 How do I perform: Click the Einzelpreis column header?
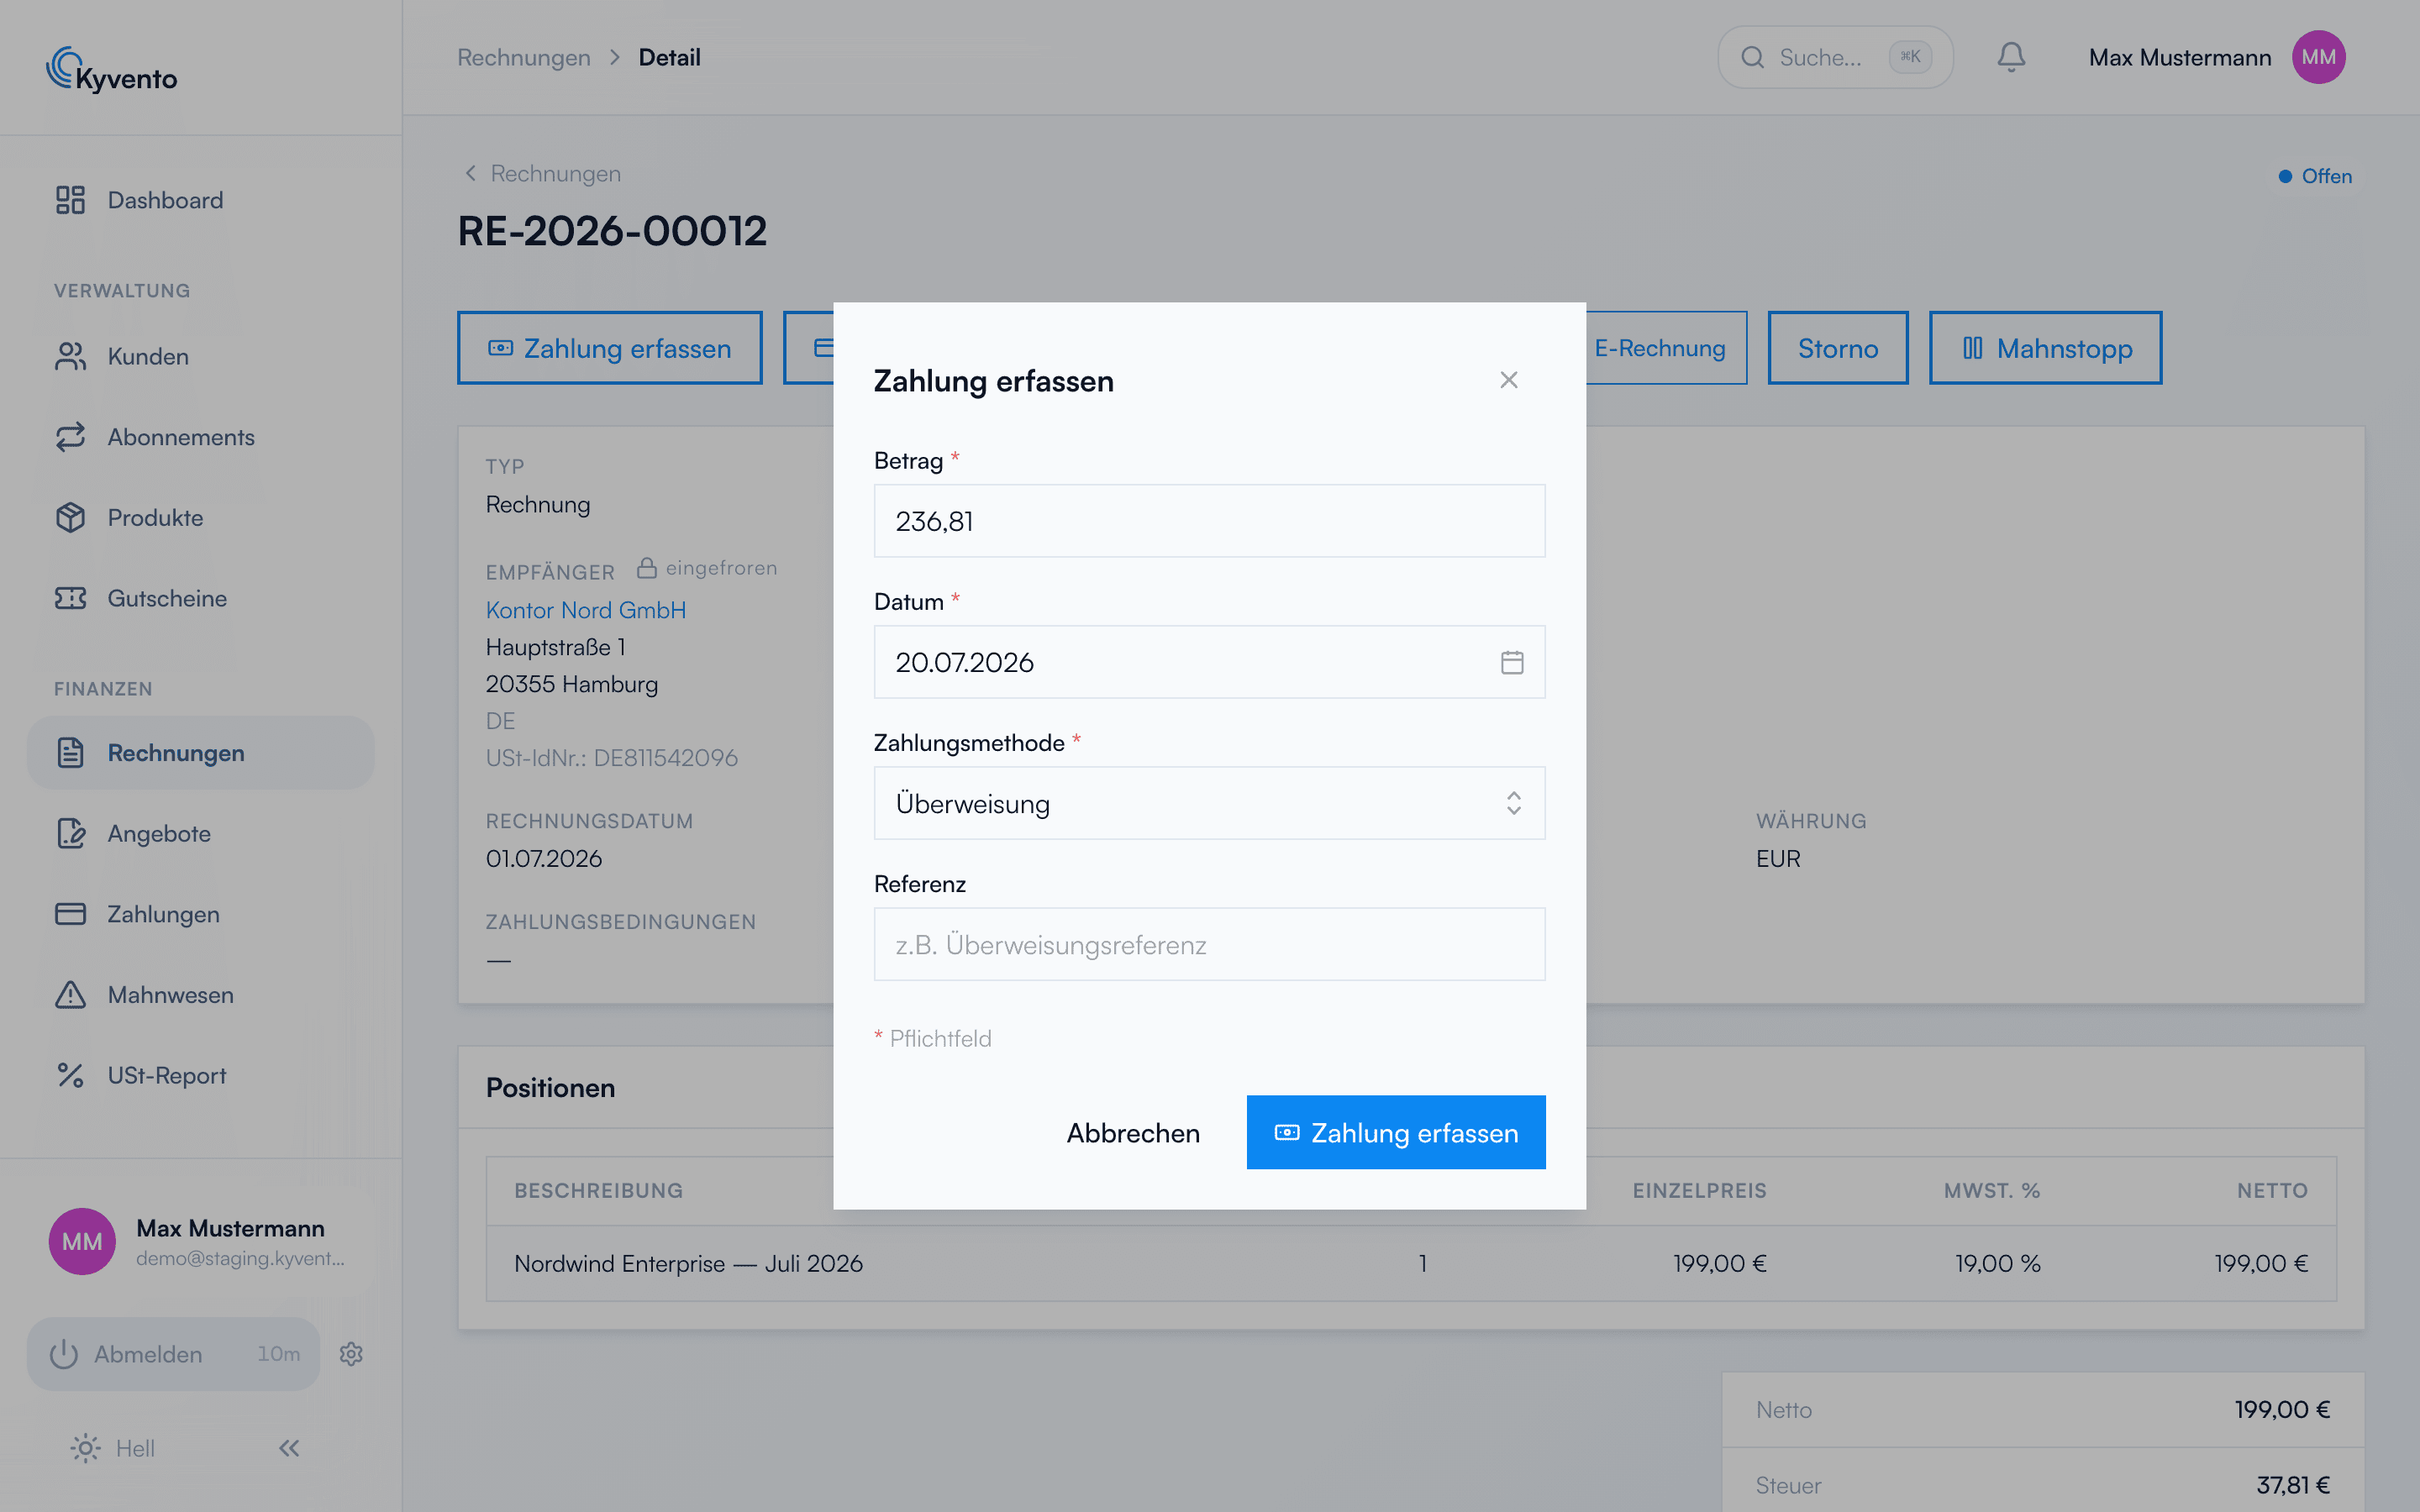pos(1699,1190)
